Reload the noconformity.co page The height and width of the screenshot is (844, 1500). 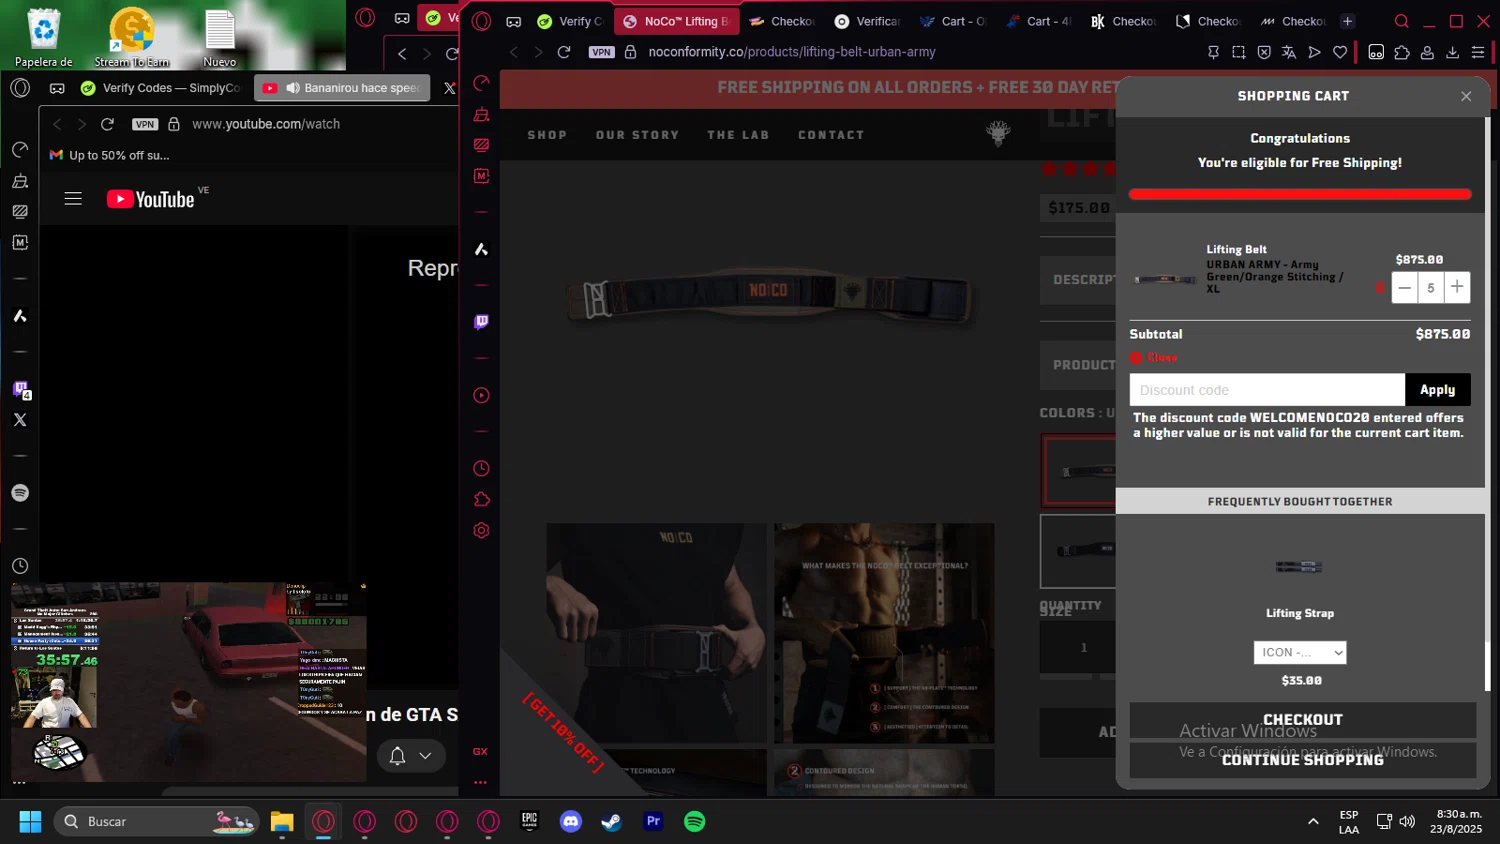(x=564, y=52)
